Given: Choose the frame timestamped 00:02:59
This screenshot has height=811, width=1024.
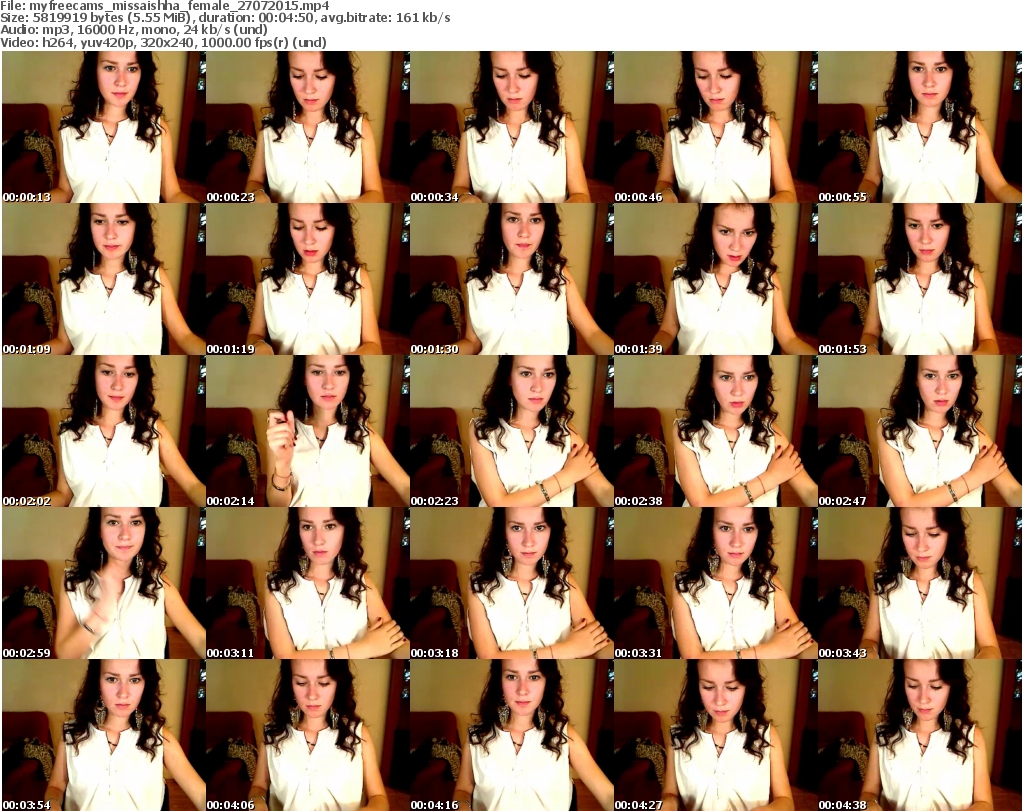Looking at the screenshot, I should (x=104, y=583).
